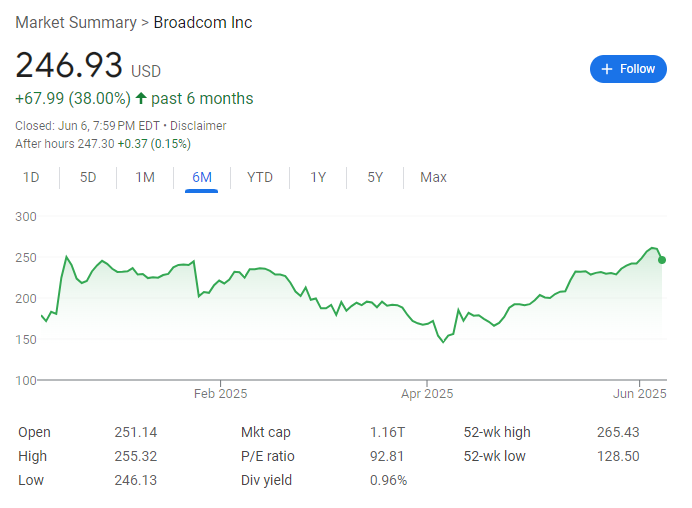The width and height of the screenshot is (692, 508).
Task: Show the Max range tab
Action: [x=433, y=177]
